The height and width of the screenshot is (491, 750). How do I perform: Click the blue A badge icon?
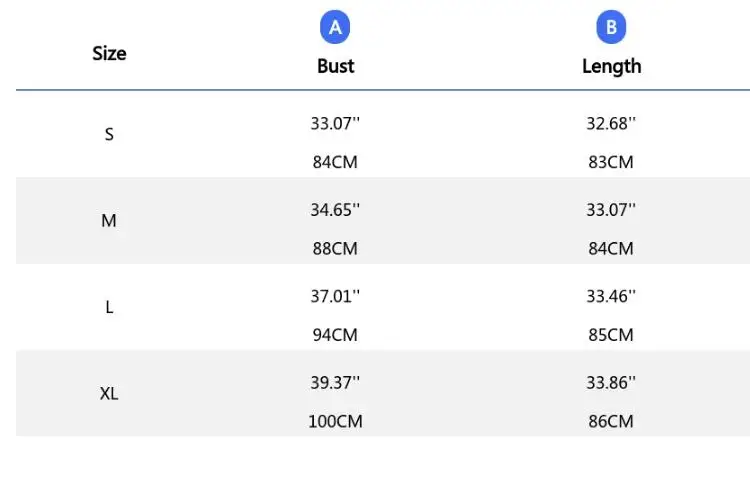(335, 27)
